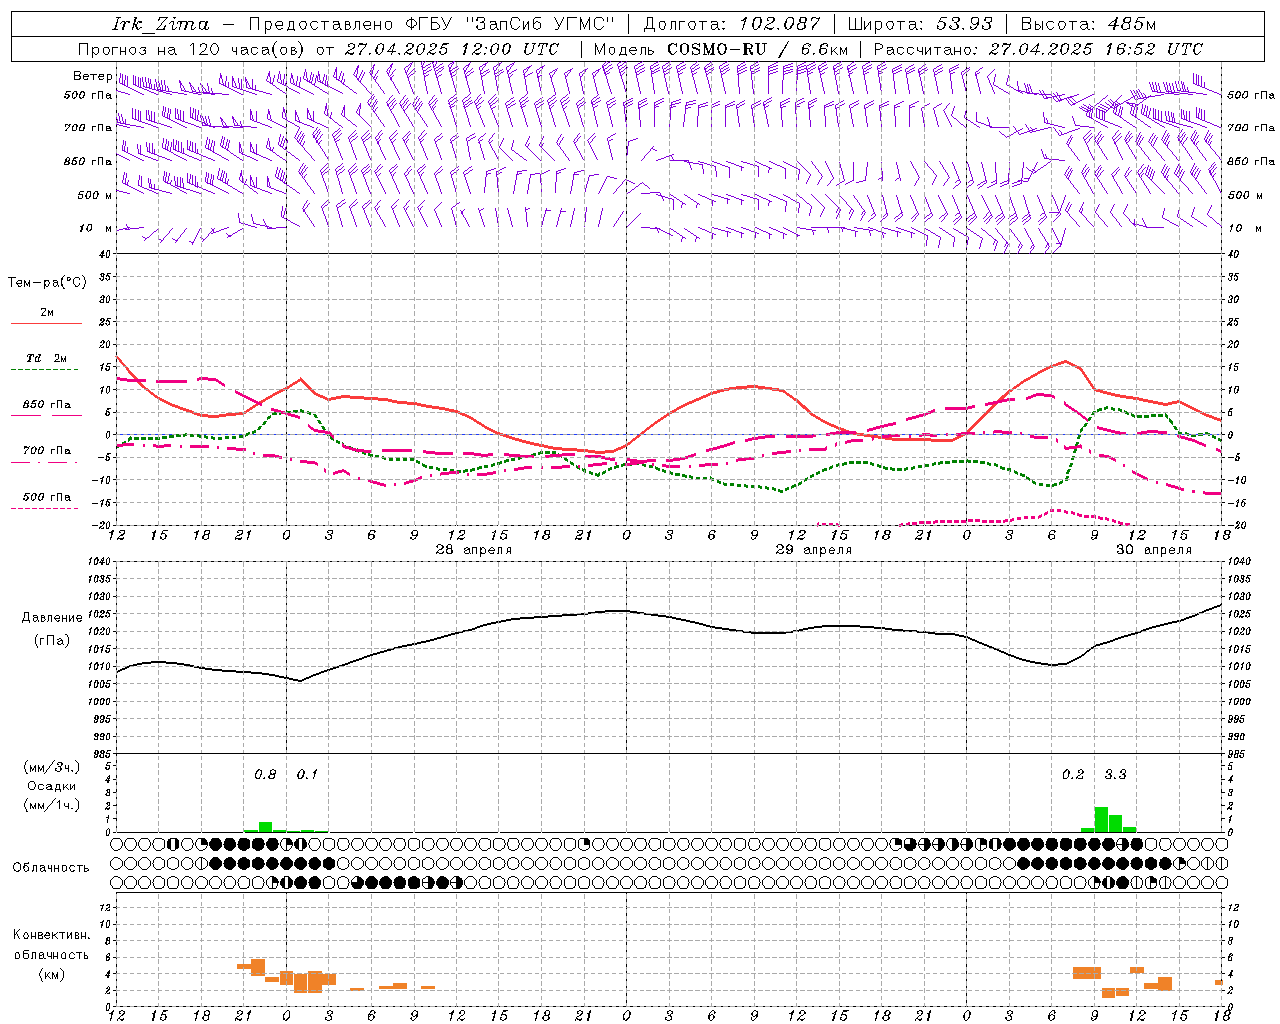Click the Модель COSMO-RU / 6.6км label
Image resolution: width=1280 pixels, height=1024 pixels.
coord(721,49)
